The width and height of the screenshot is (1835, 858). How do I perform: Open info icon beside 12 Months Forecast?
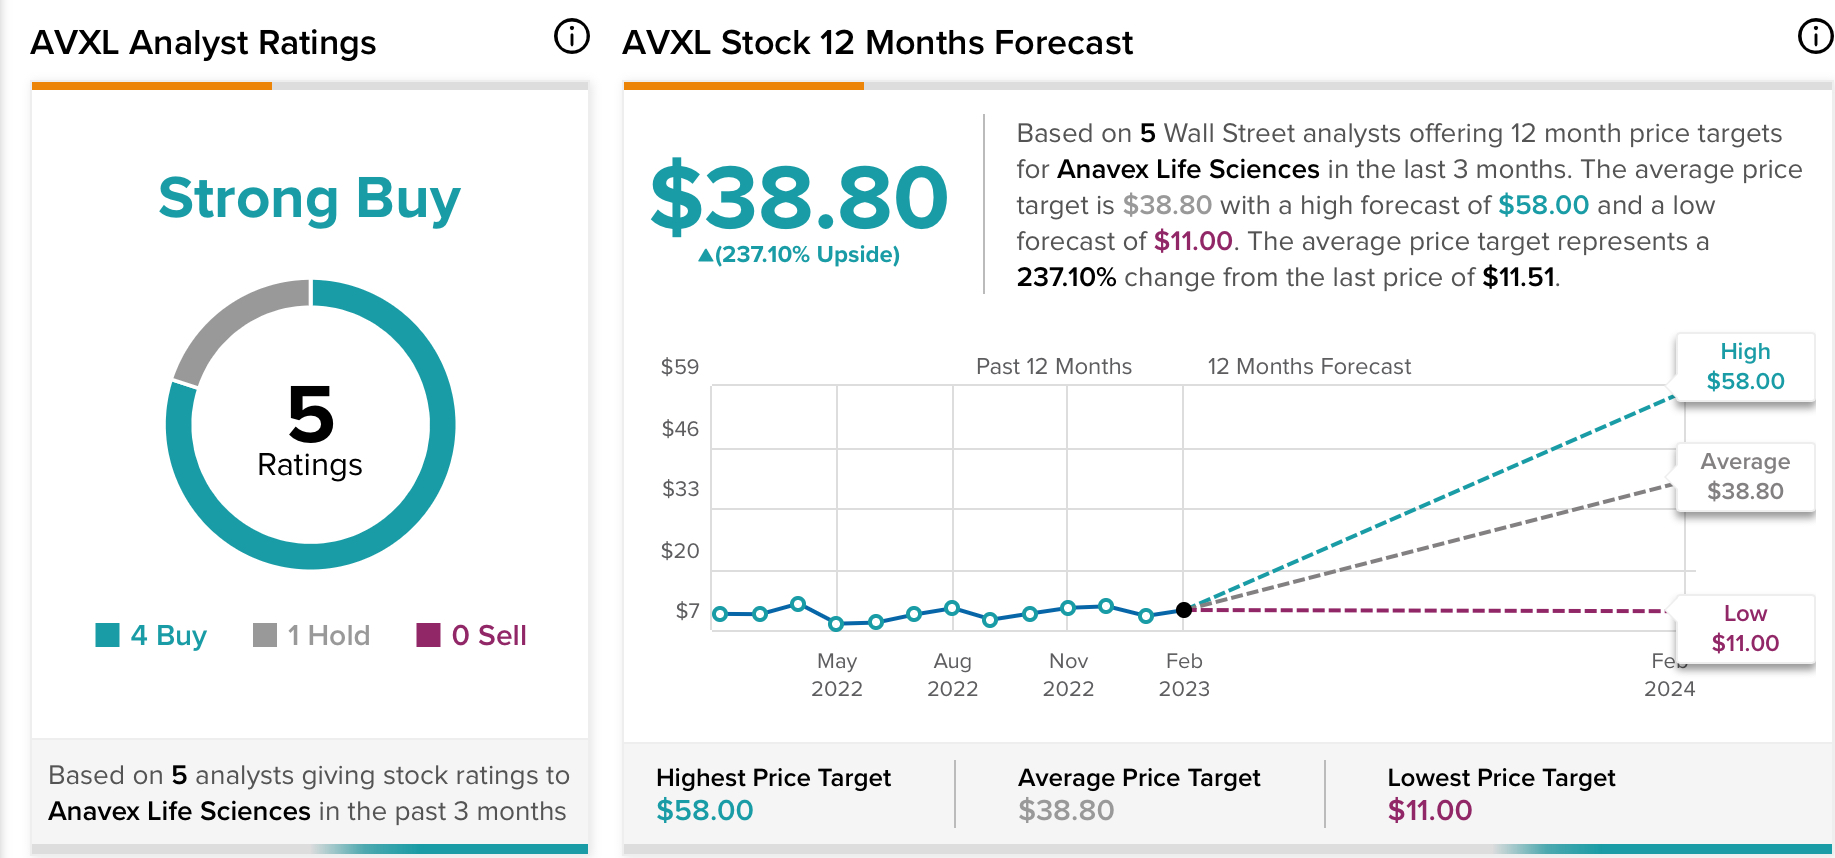click(x=1815, y=36)
